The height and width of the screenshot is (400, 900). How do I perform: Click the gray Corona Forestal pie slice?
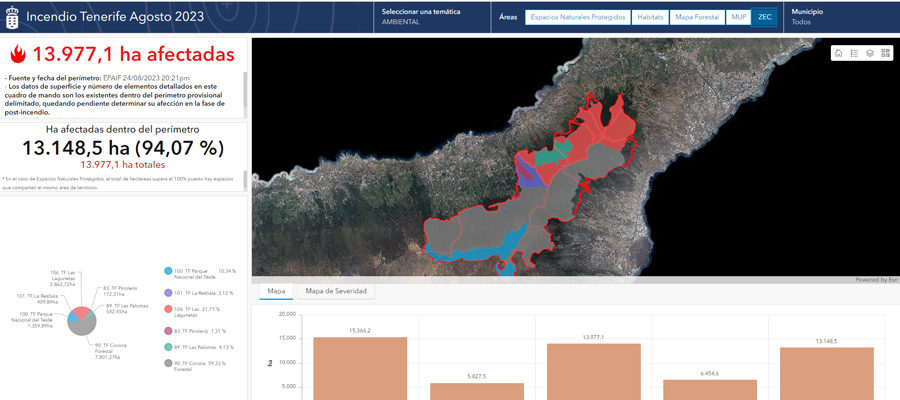pyautogui.click(x=82, y=327)
